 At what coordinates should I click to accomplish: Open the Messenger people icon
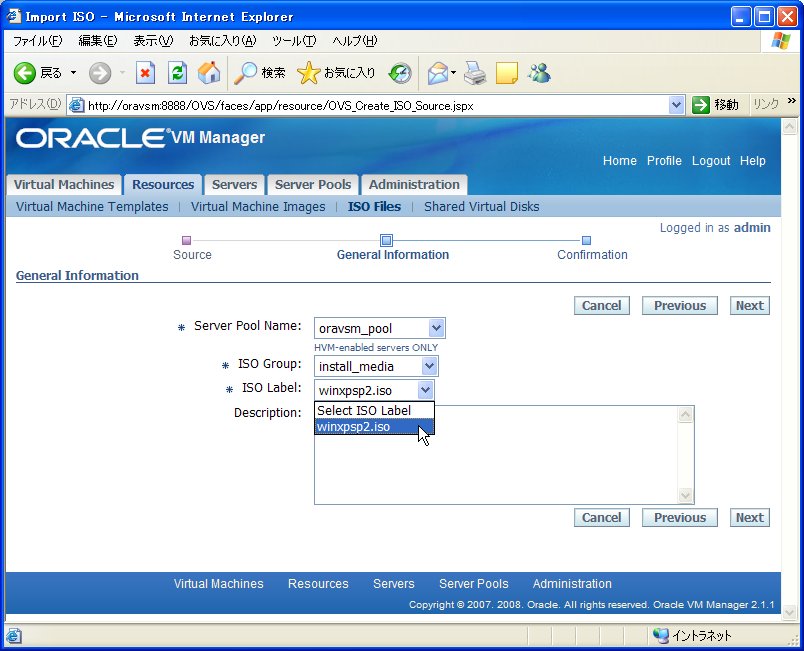tap(539, 73)
